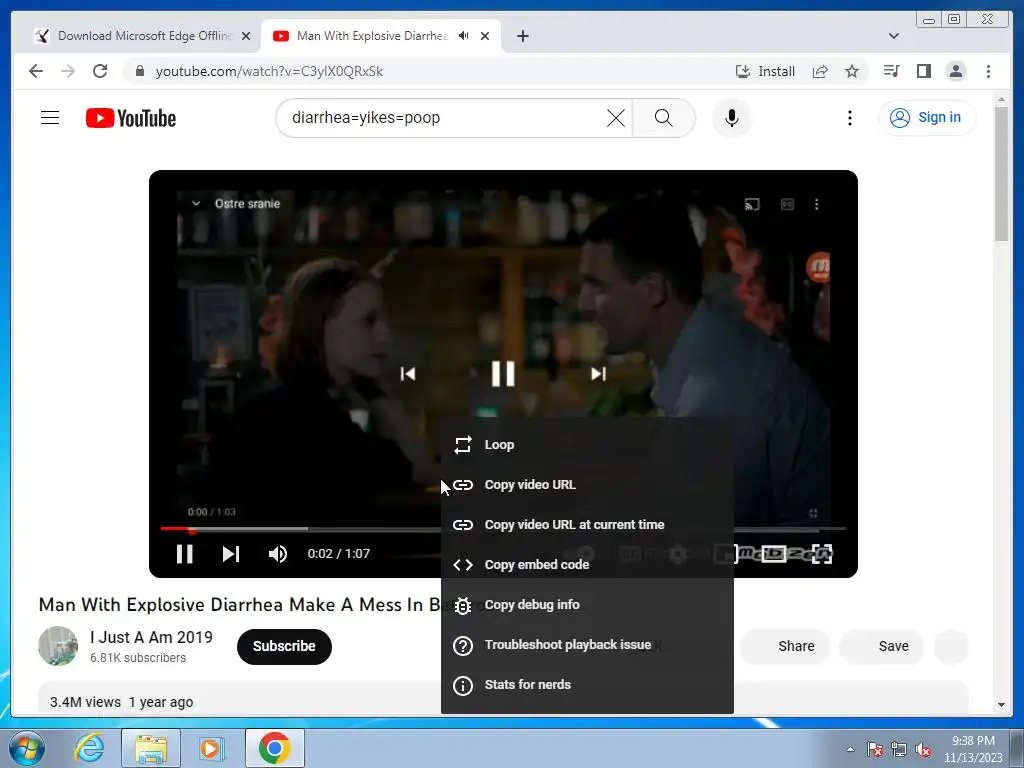
Task: Choose Loop from the context menu
Action: 587,445
